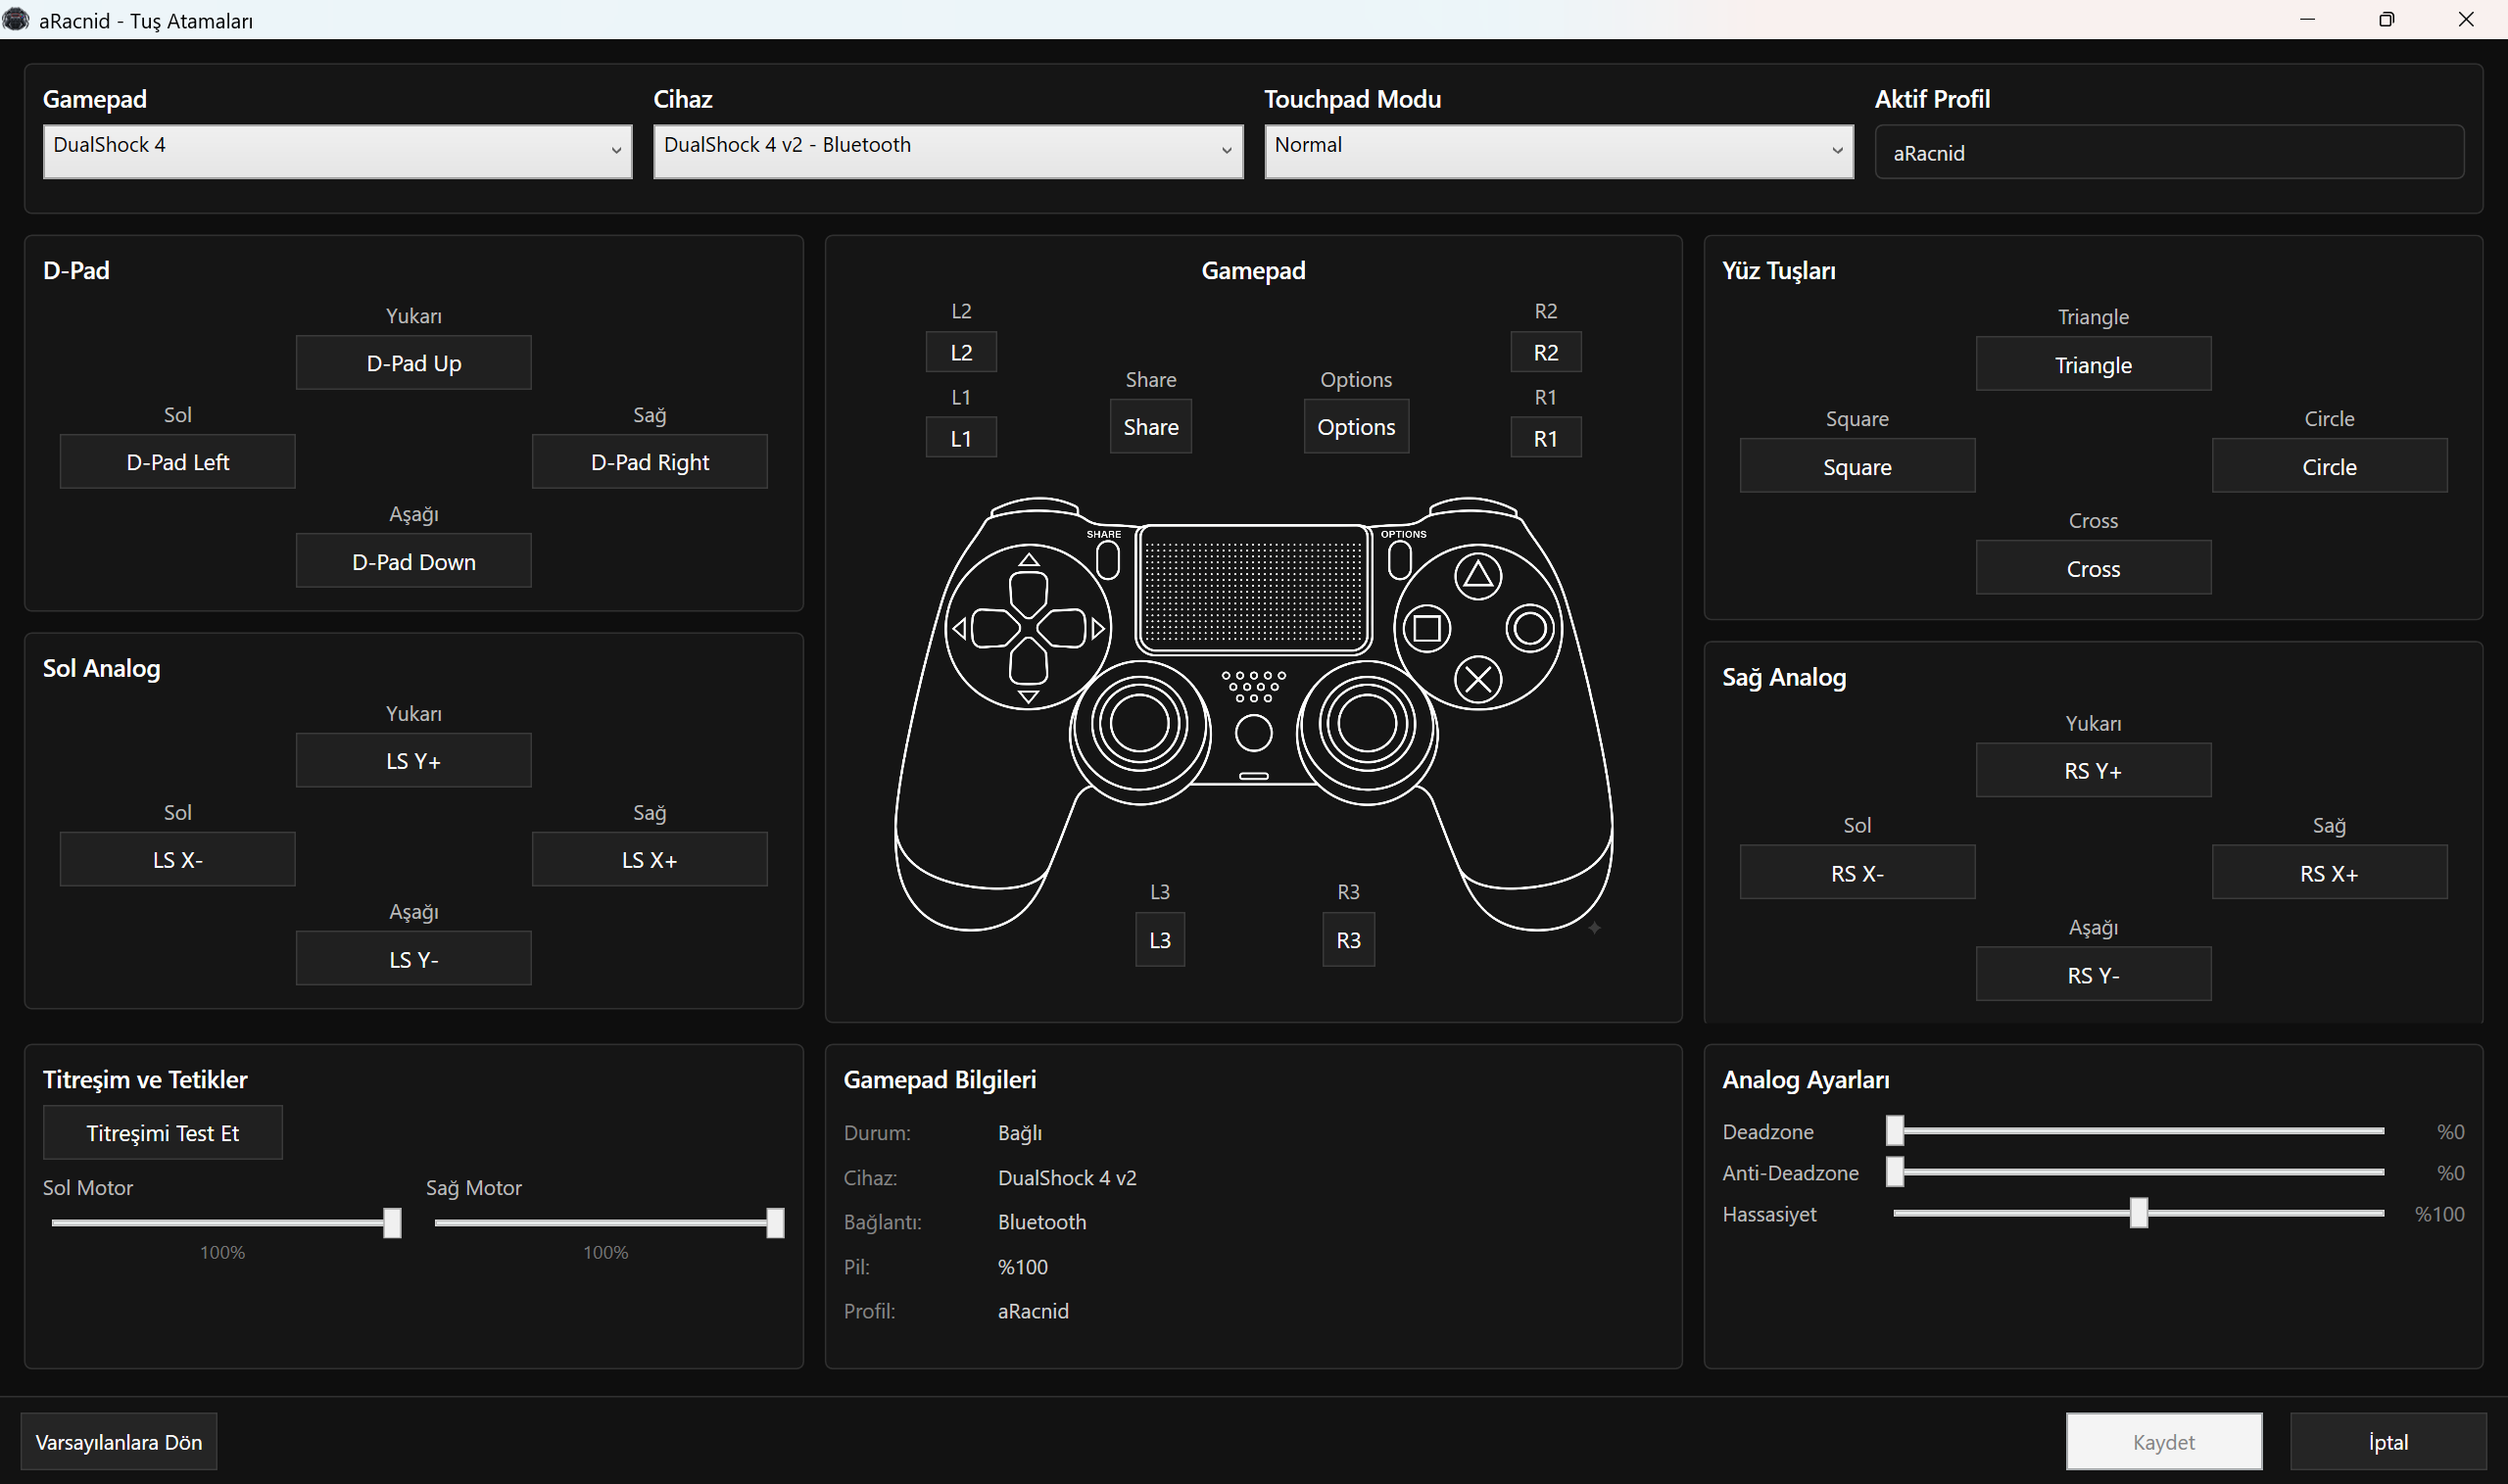Click the L3 mapping button
Viewport: 2508px width, 1484px height.
[x=1160, y=939]
